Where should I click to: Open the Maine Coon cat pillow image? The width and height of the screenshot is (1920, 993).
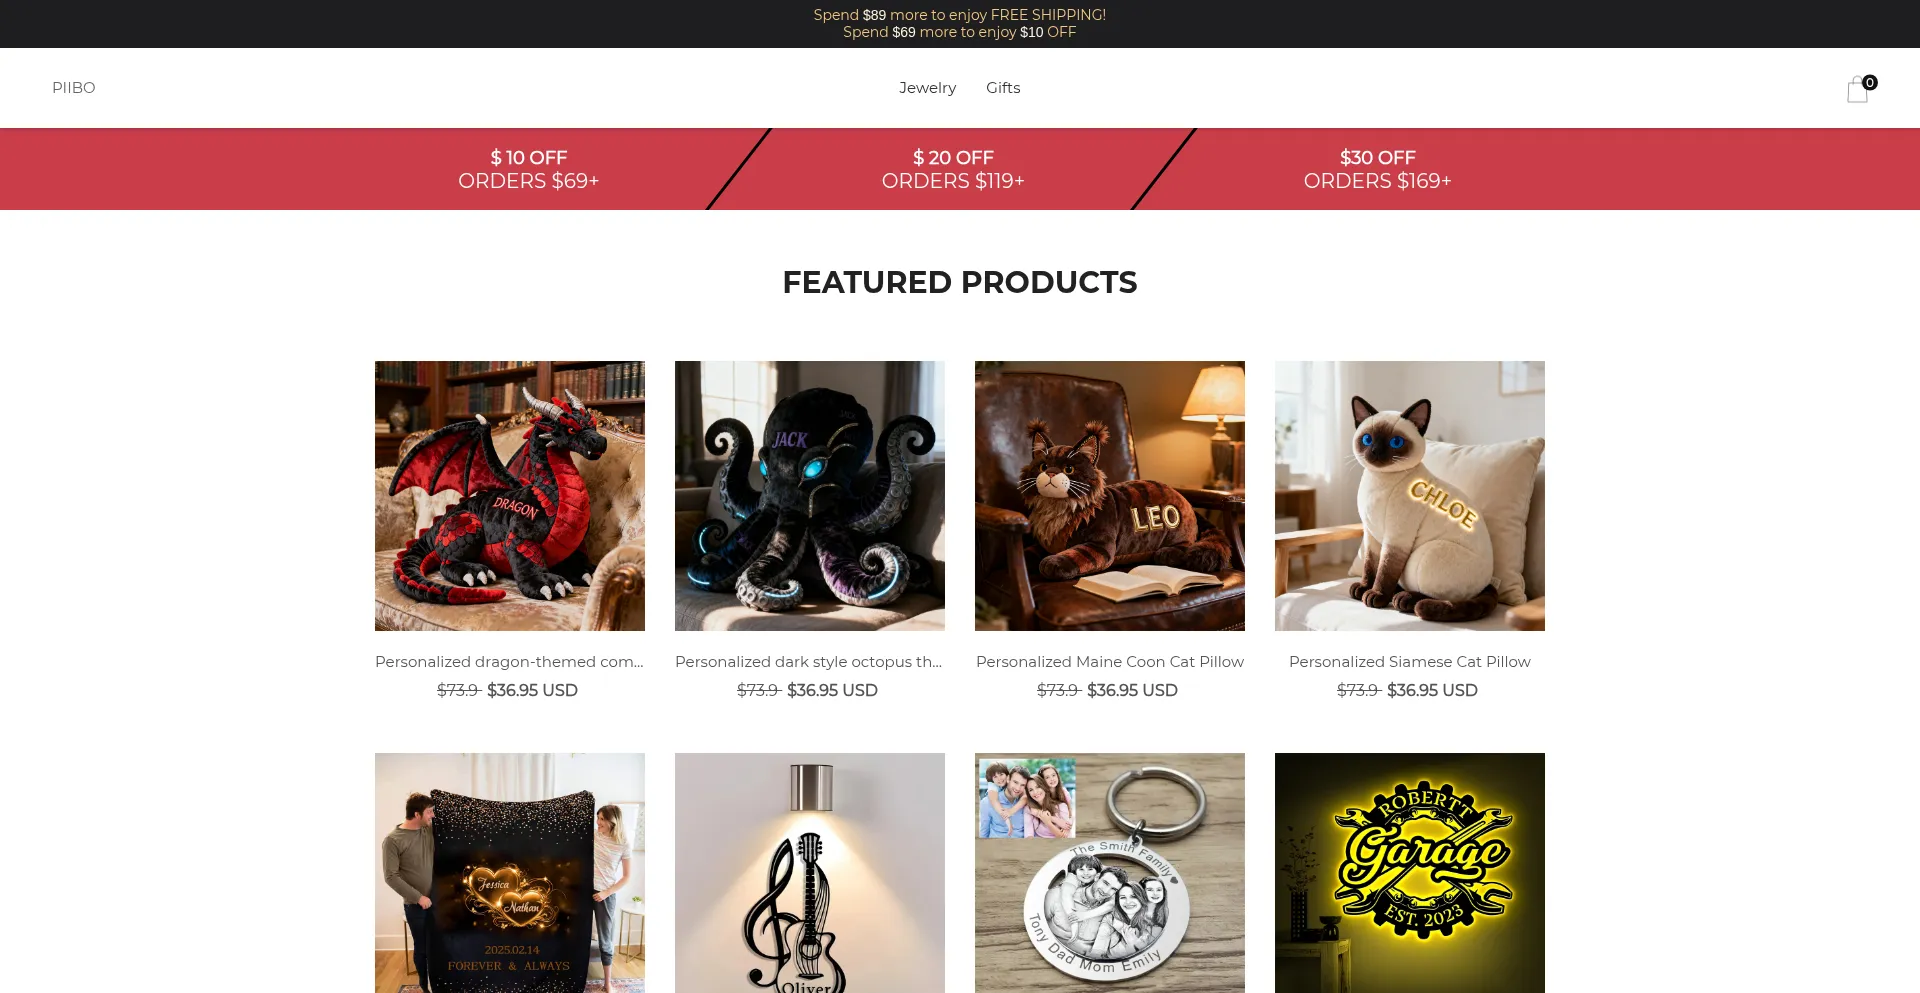(x=1110, y=496)
